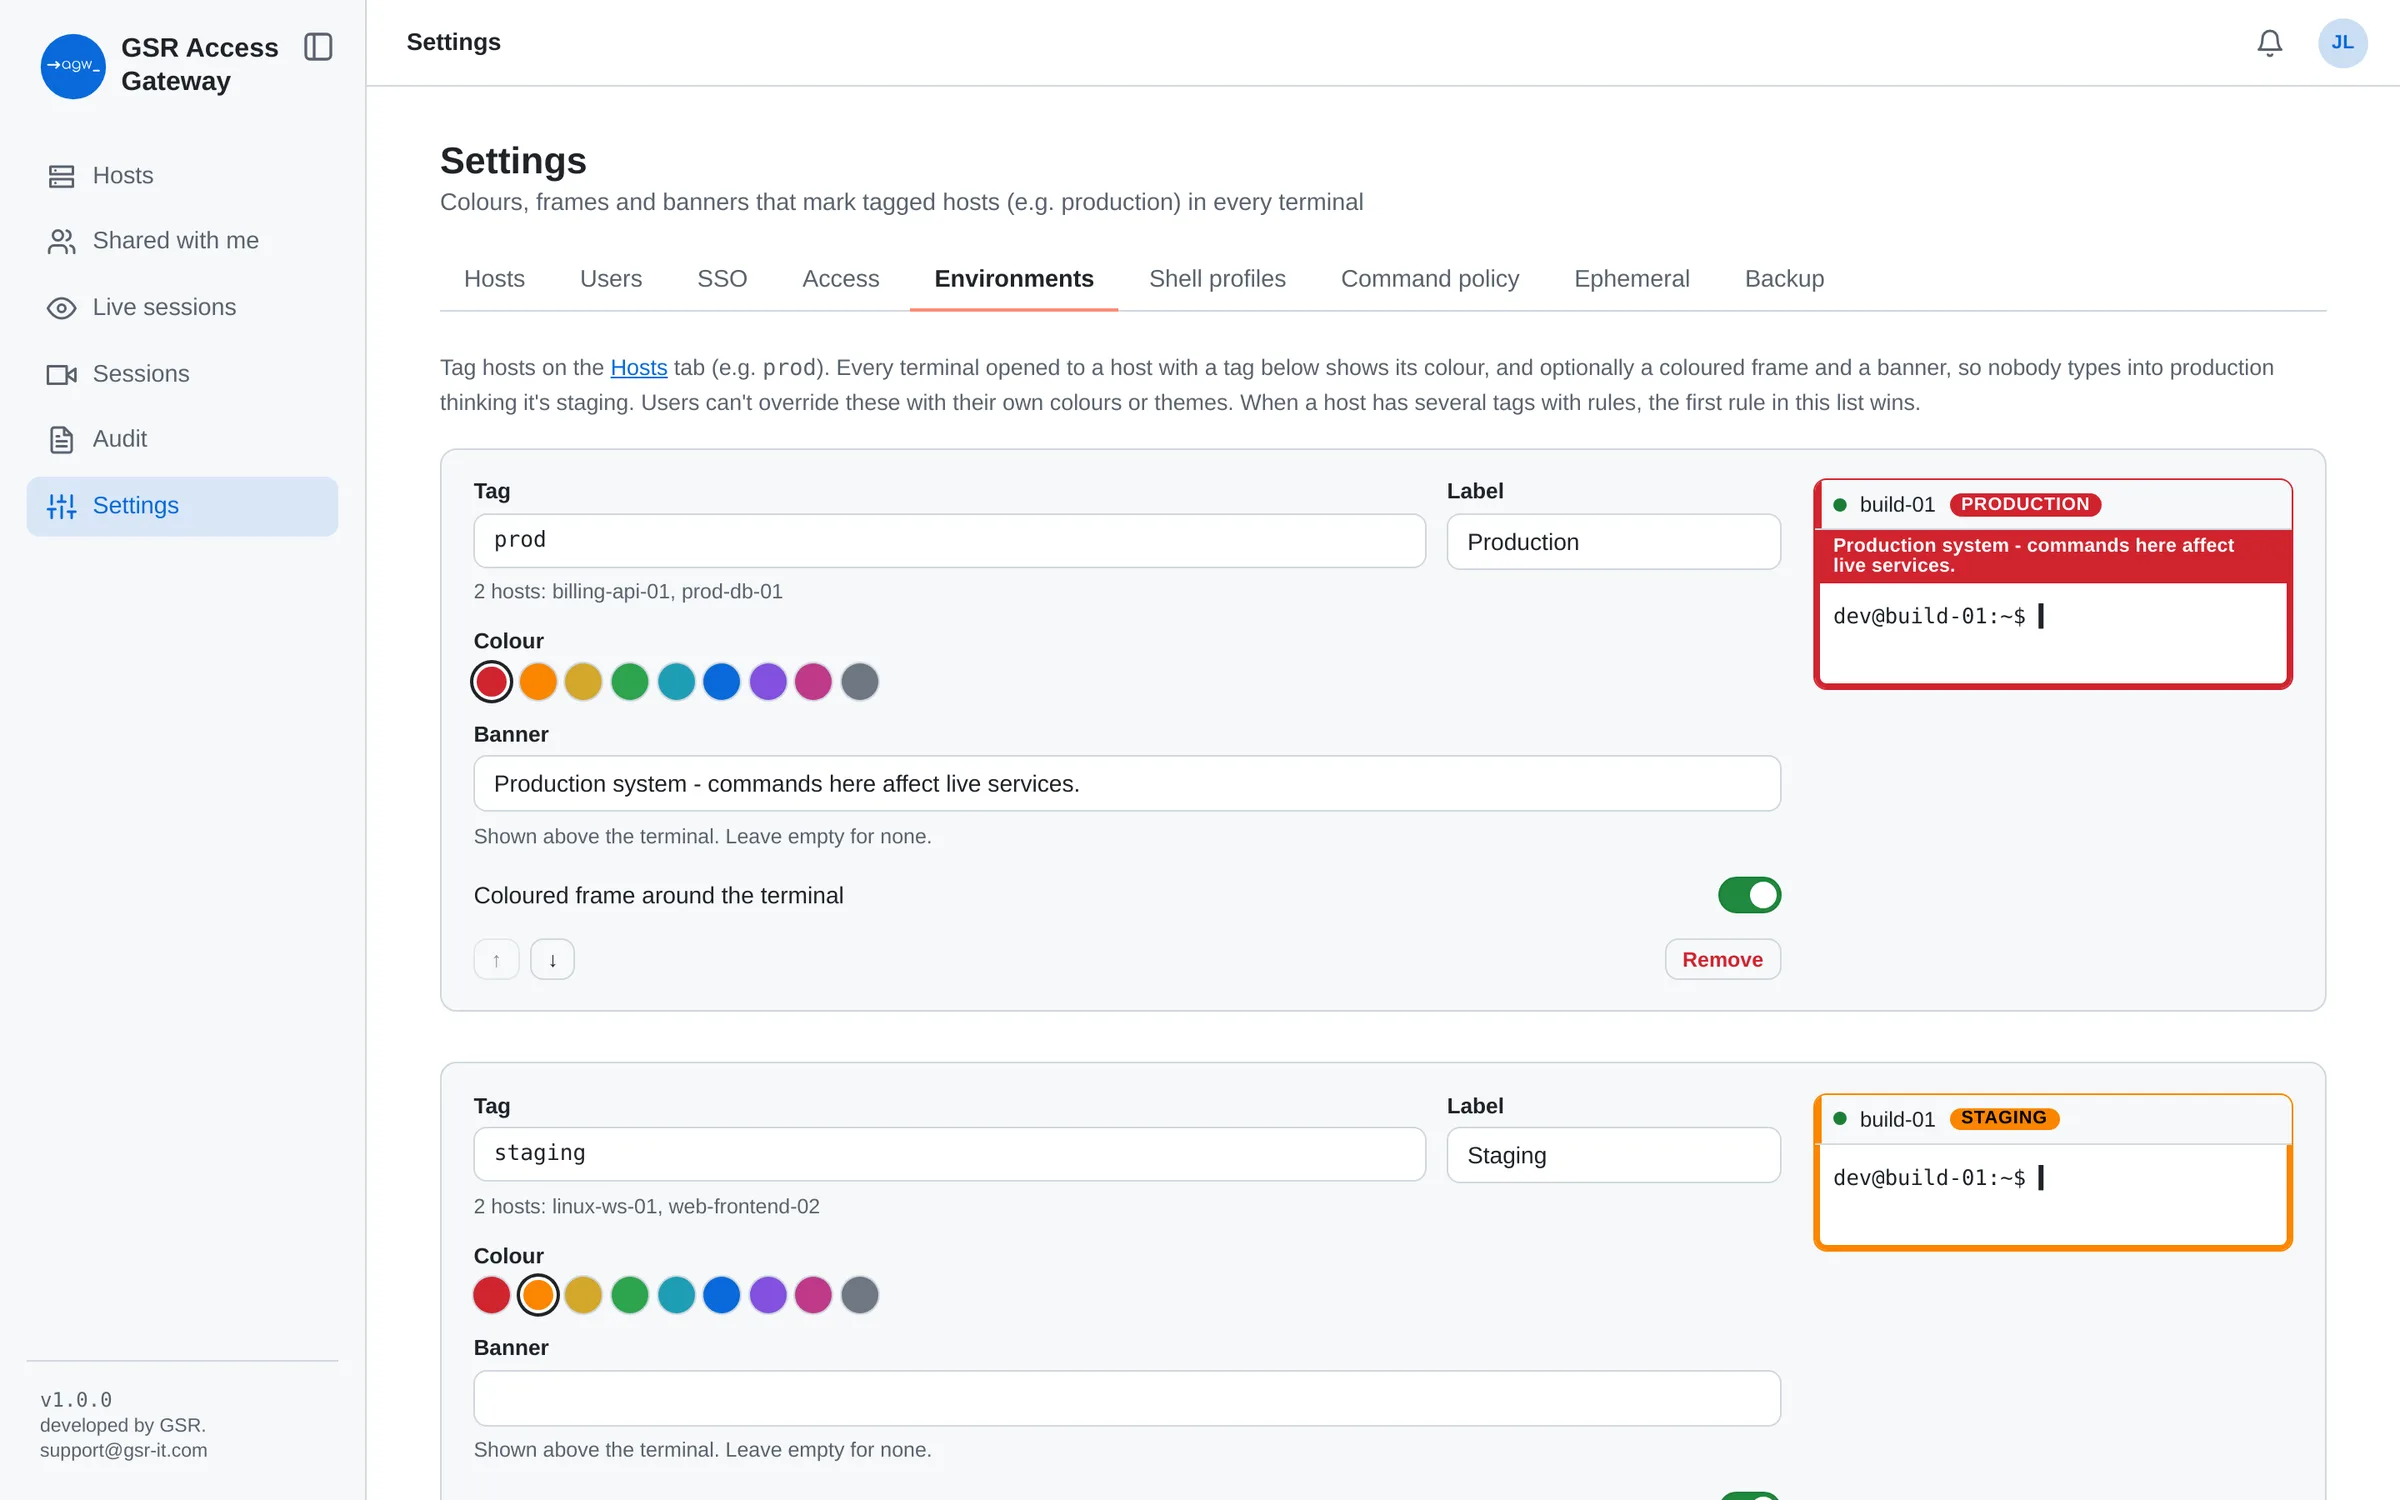Toggle coloured frame for prod rule

pyautogui.click(x=1749, y=895)
